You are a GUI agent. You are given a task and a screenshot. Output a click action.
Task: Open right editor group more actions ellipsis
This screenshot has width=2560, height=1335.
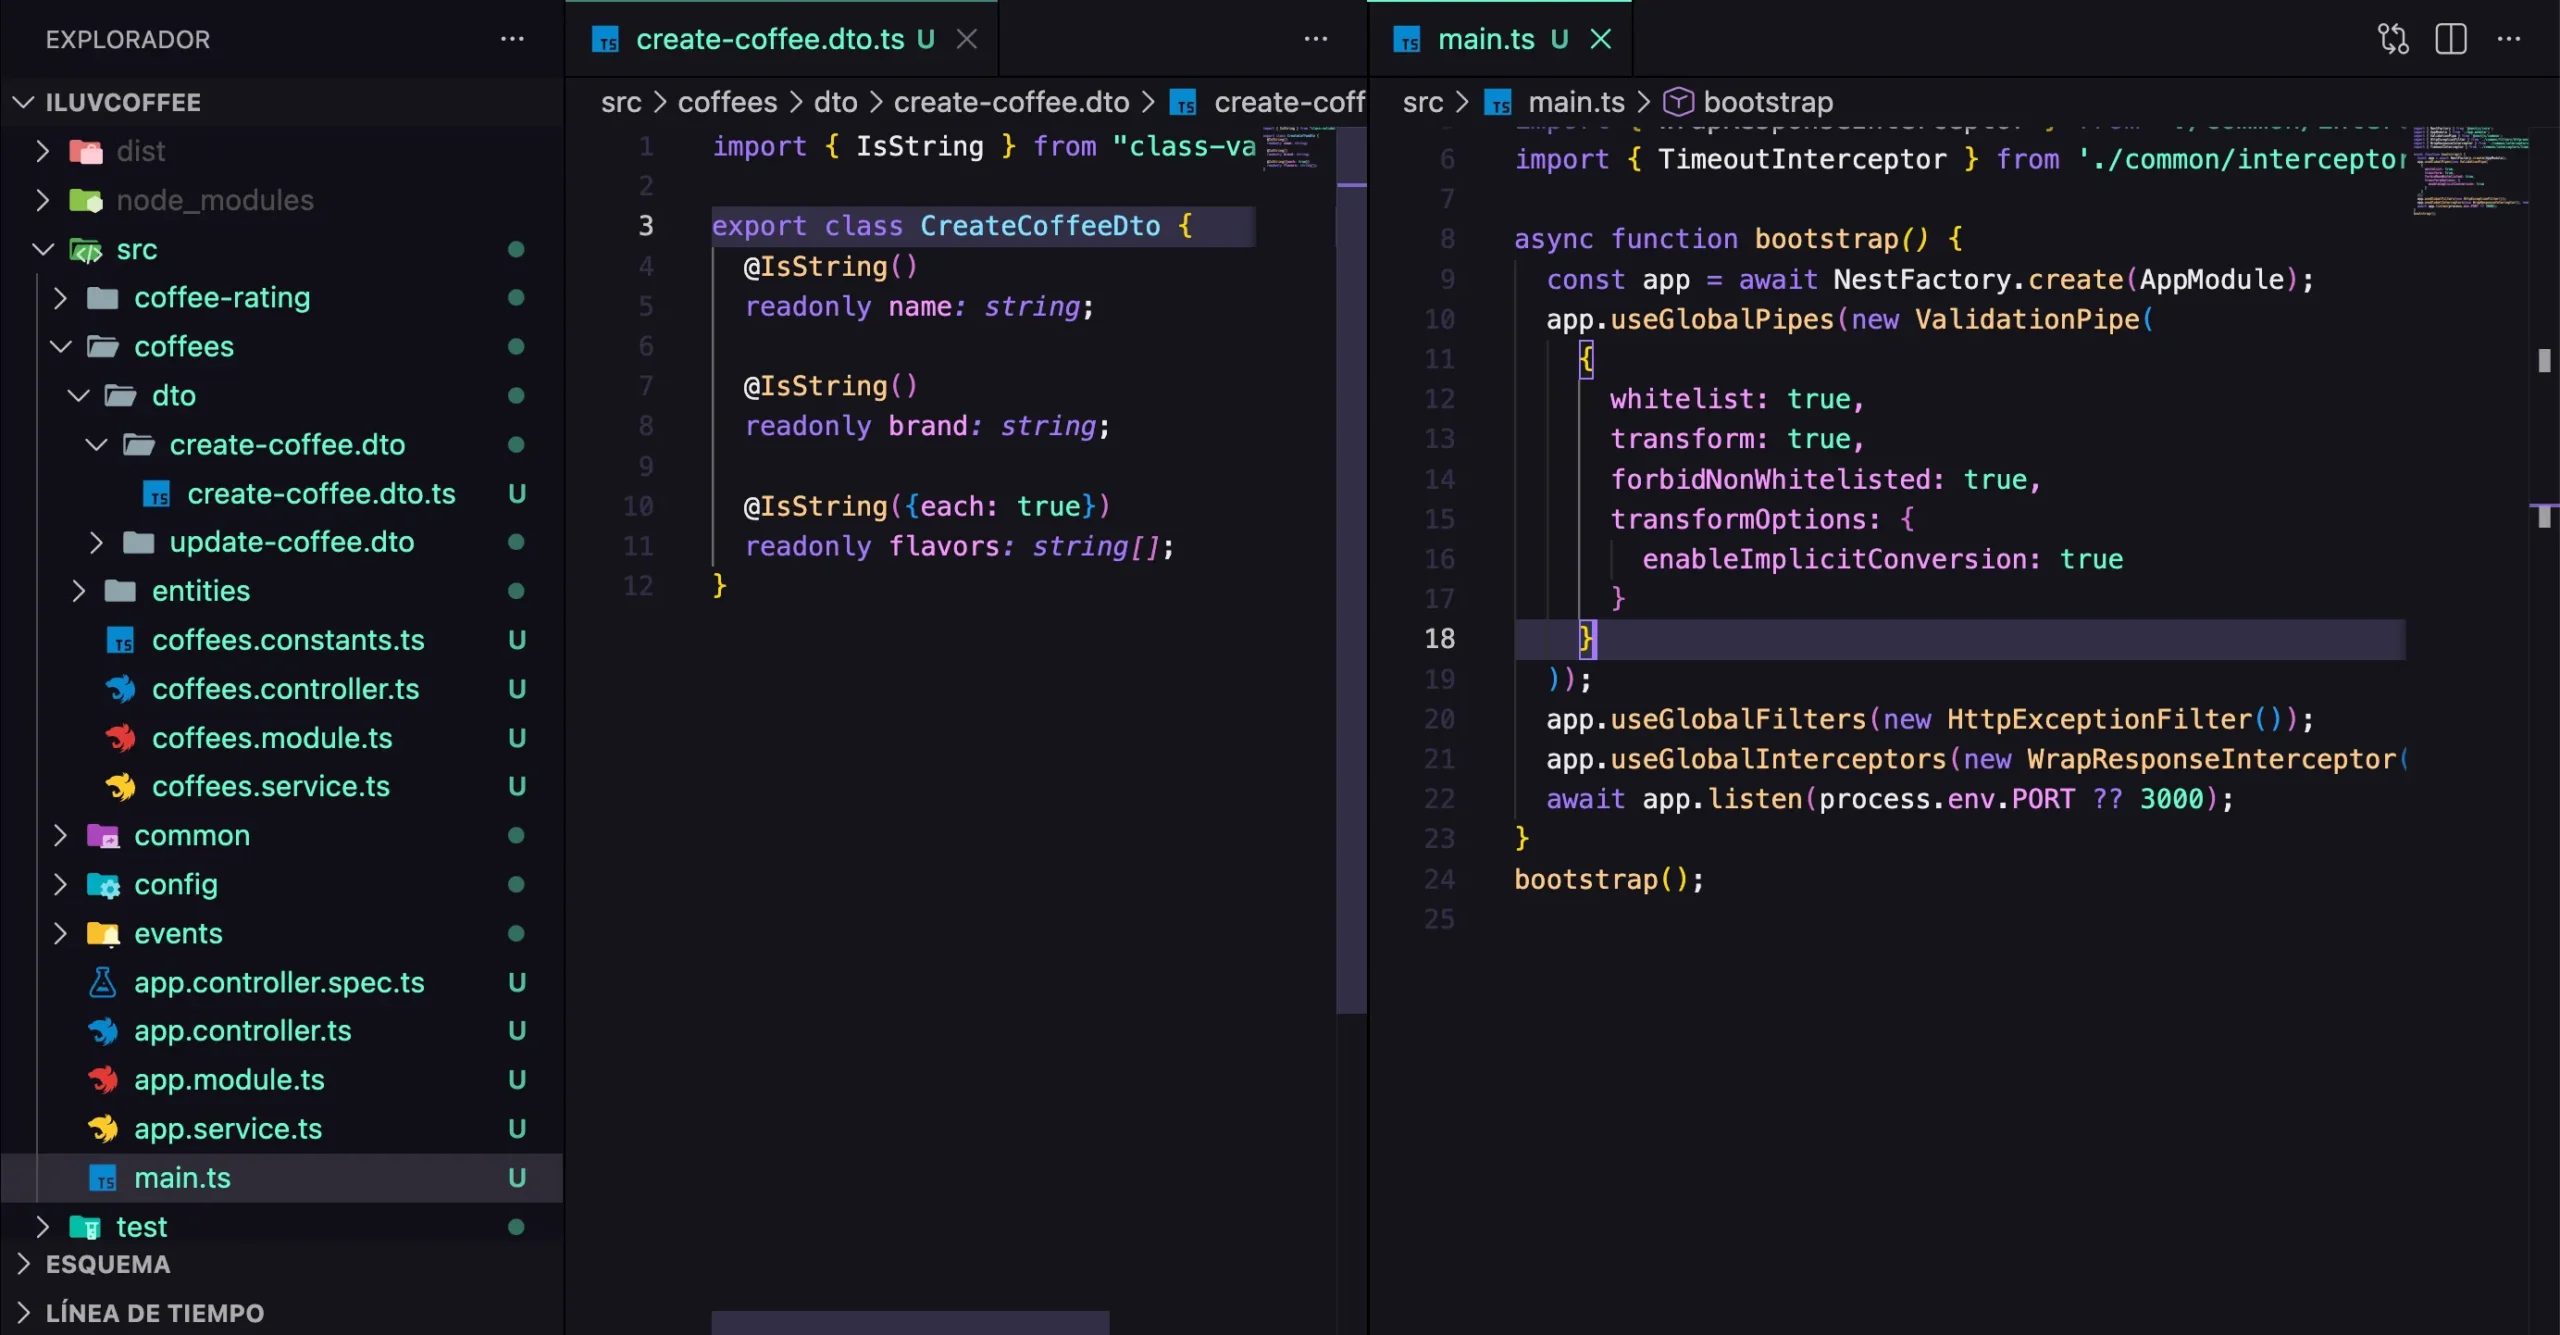coord(2508,39)
